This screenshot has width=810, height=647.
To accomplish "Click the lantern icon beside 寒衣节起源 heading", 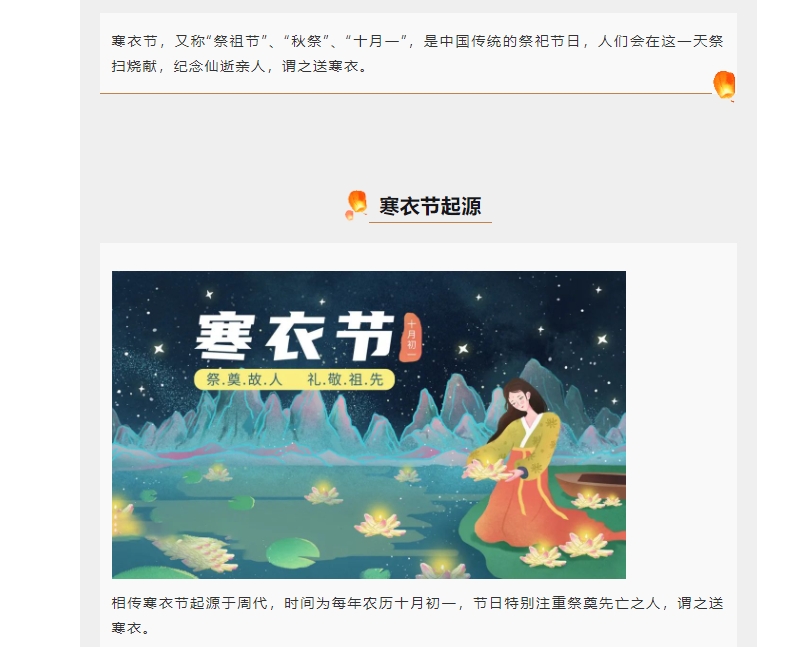I will point(356,205).
